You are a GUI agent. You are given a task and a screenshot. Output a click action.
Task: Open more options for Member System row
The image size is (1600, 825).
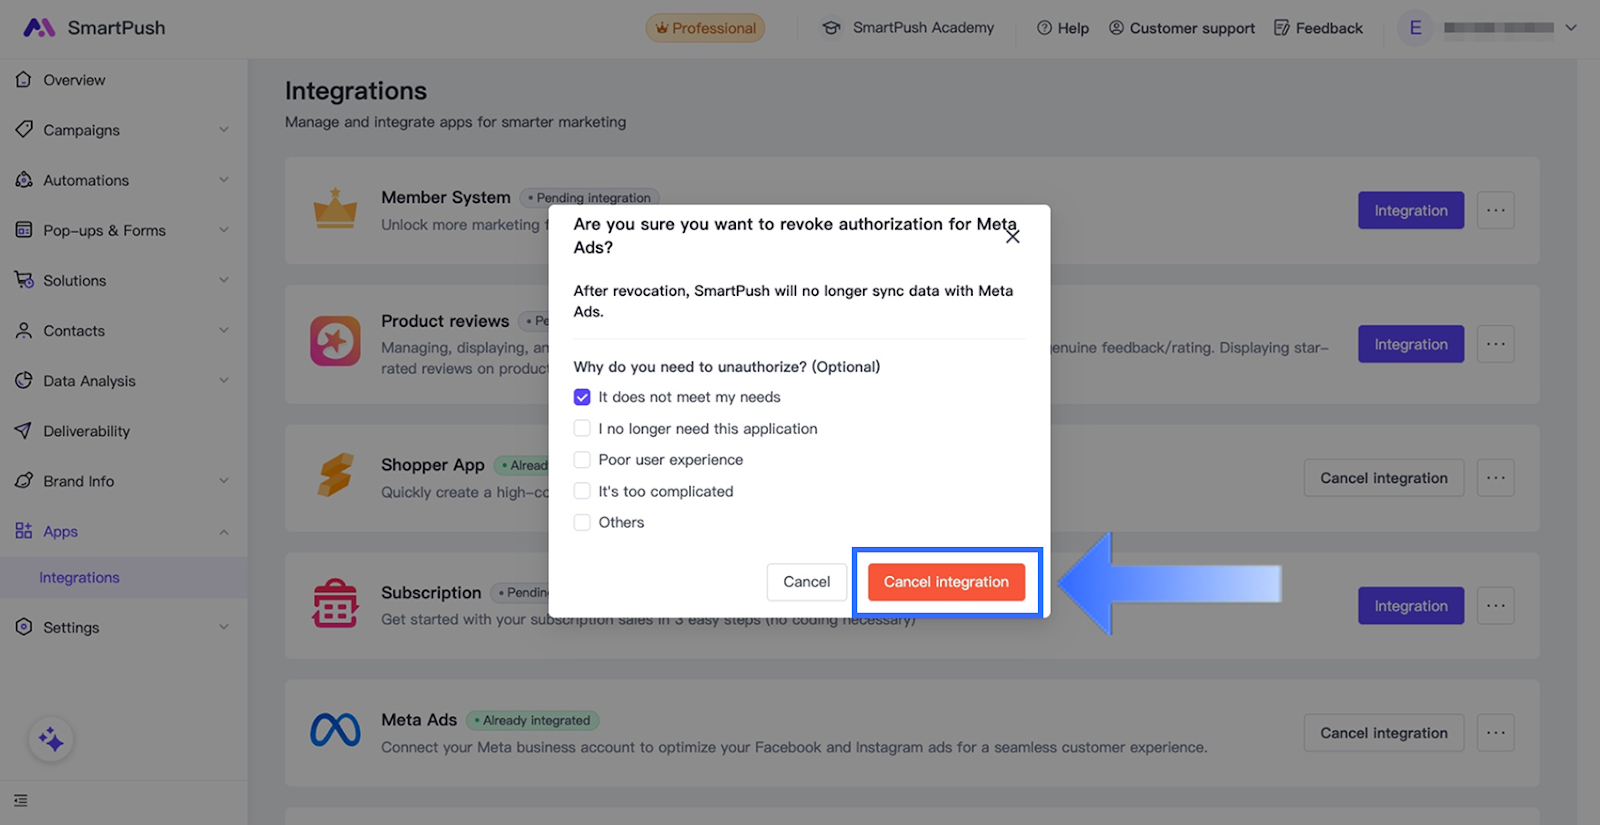(x=1495, y=211)
